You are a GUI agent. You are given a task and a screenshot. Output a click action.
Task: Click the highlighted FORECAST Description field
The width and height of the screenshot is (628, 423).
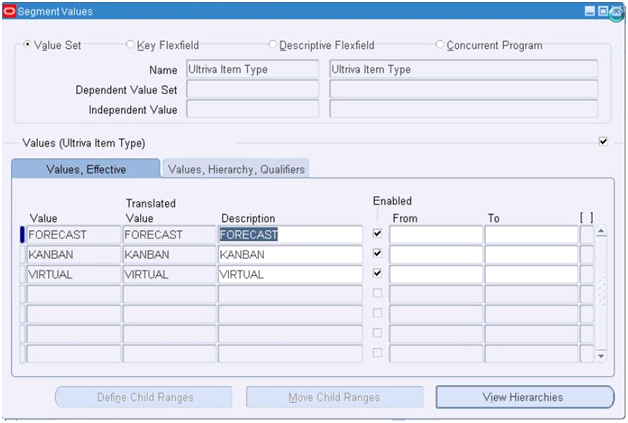(x=290, y=235)
